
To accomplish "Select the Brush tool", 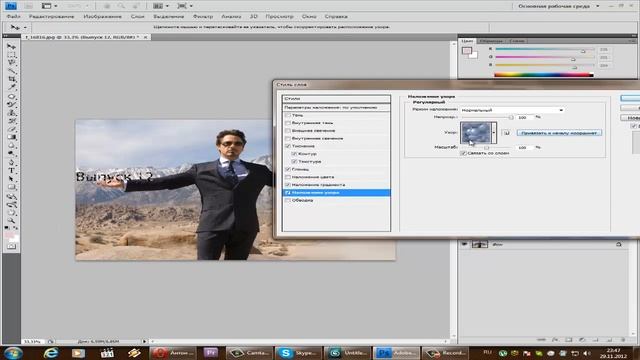I will (11, 104).
